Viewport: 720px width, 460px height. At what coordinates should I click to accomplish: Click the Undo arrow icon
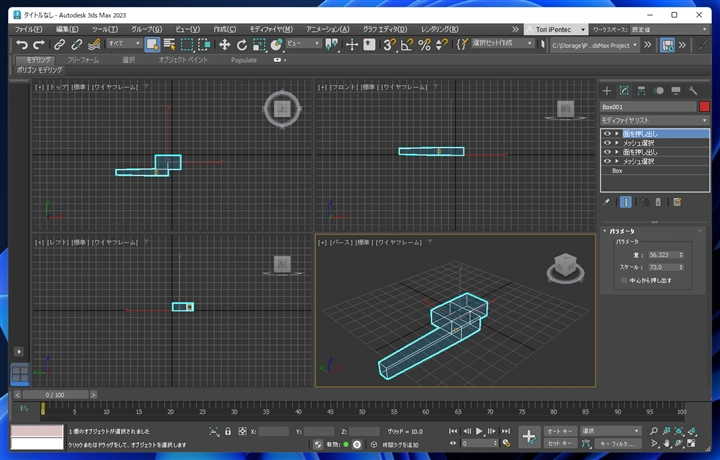pos(22,45)
